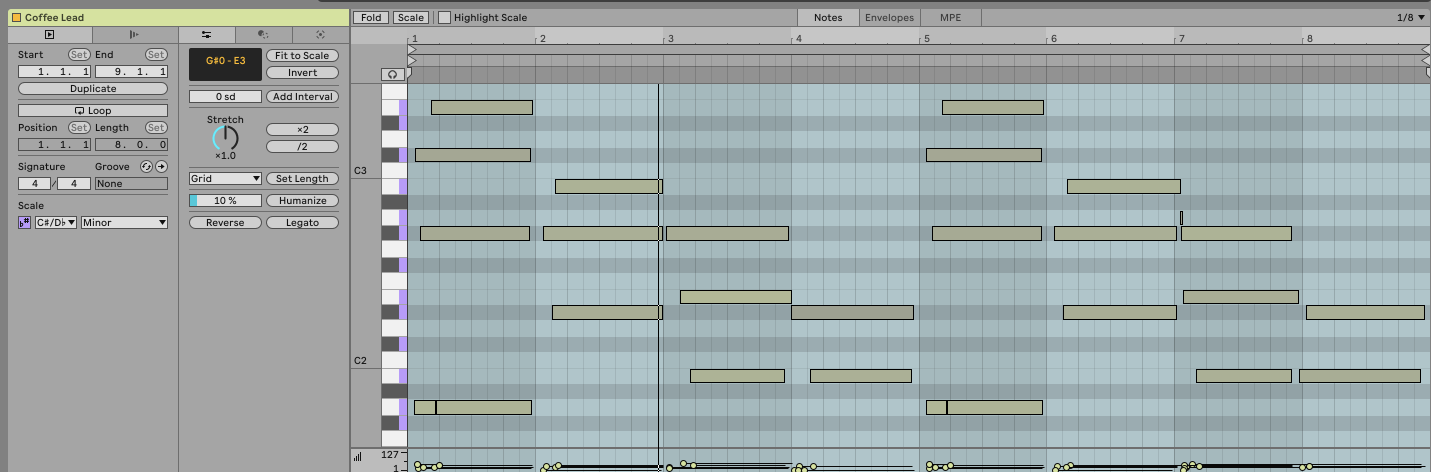Screen dimensions: 1431x472
Task: Click the Legato button
Action: click(302, 223)
